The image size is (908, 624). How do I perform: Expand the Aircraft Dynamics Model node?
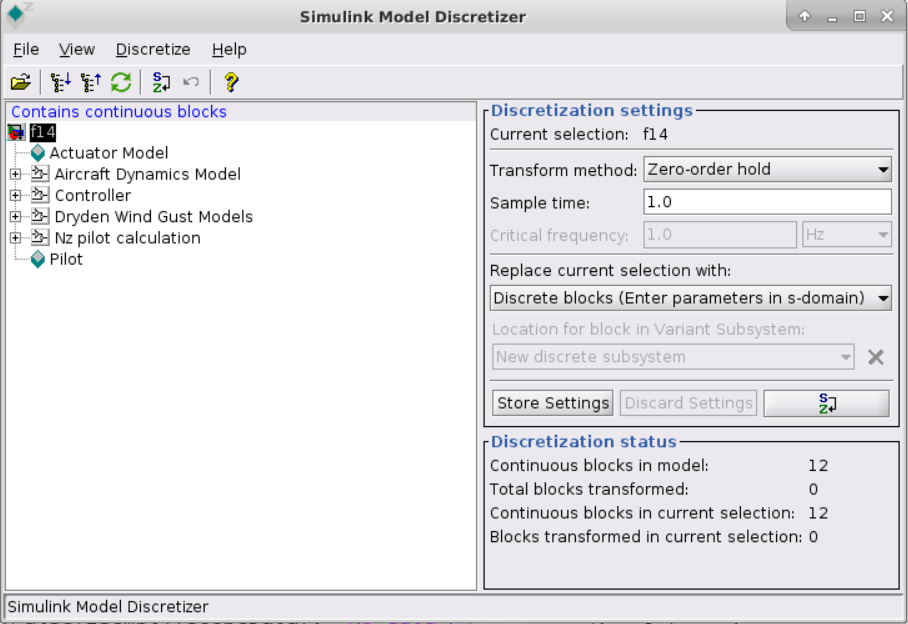15,174
